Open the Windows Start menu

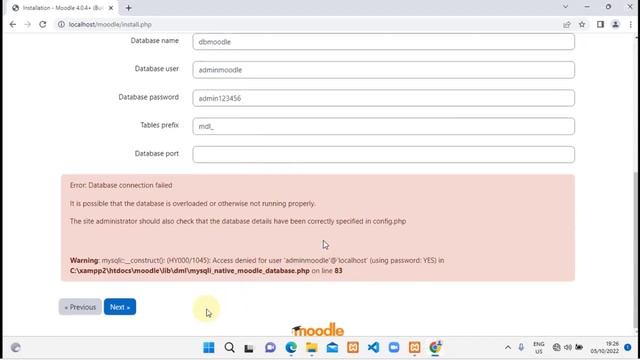[x=209, y=347]
